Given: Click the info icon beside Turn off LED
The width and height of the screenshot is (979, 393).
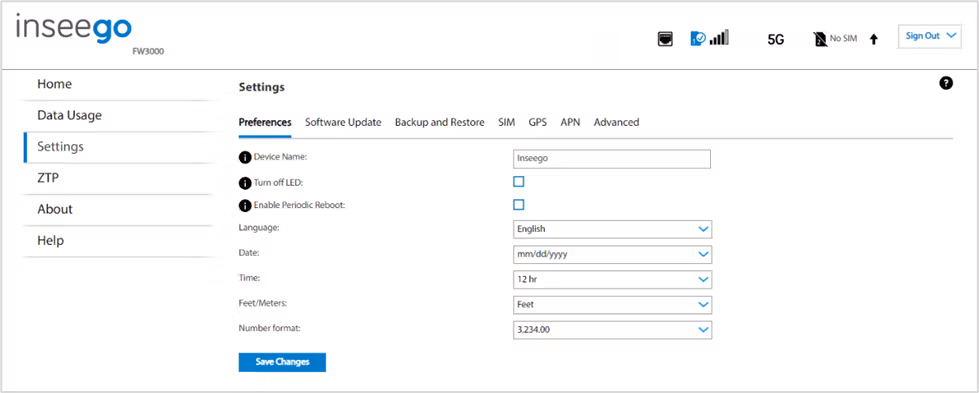Looking at the screenshot, I should click(x=245, y=182).
